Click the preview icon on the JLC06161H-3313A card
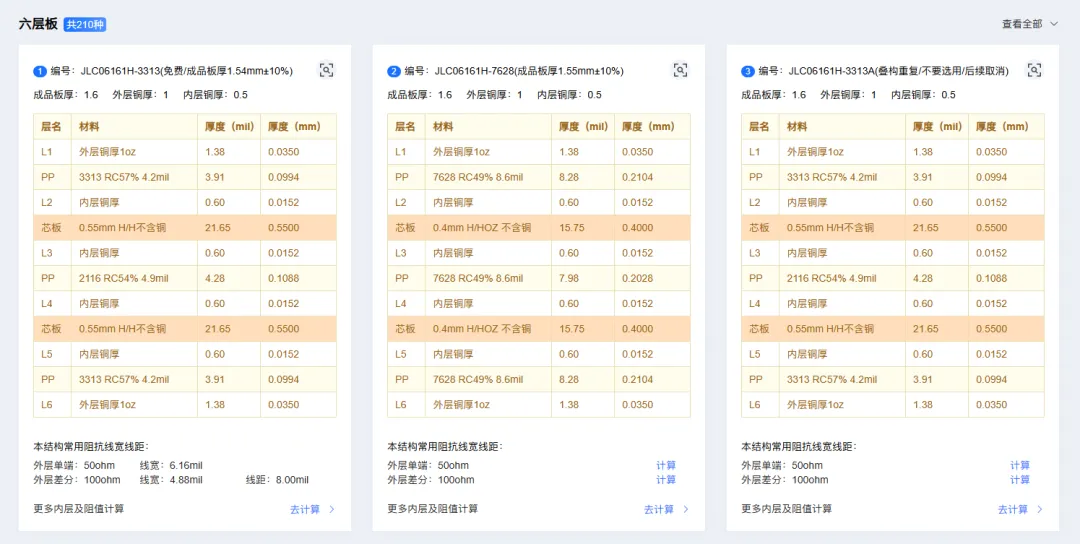The width and height of the screenshot is (1080, 544). click(x=1034, y=70)
